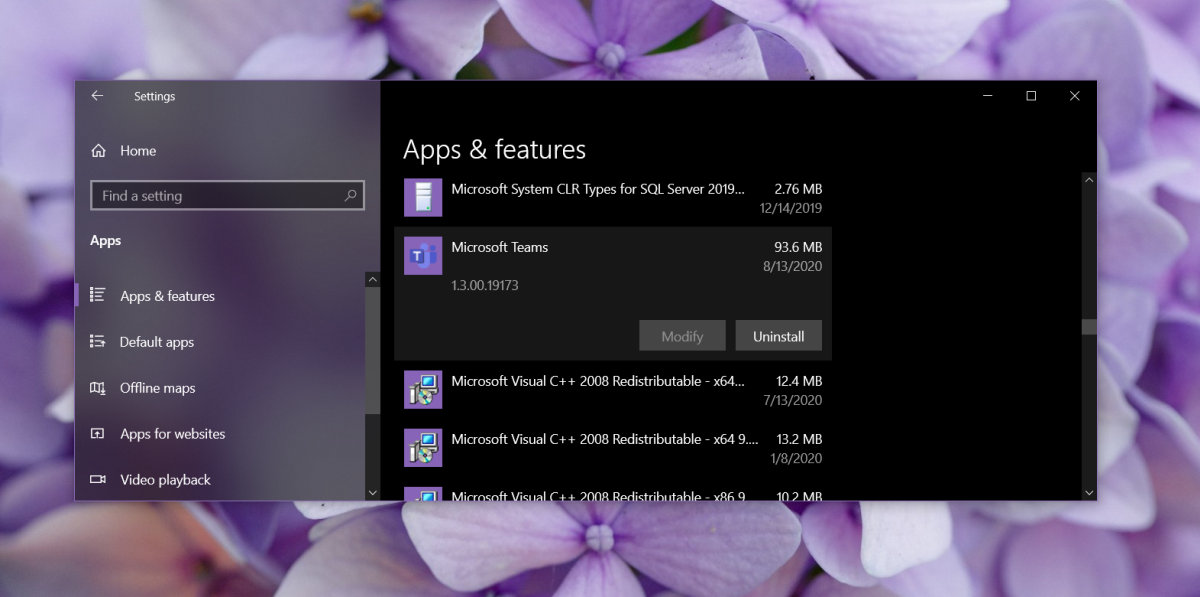Click the Apps & features sidebar icon

point(97,295)
